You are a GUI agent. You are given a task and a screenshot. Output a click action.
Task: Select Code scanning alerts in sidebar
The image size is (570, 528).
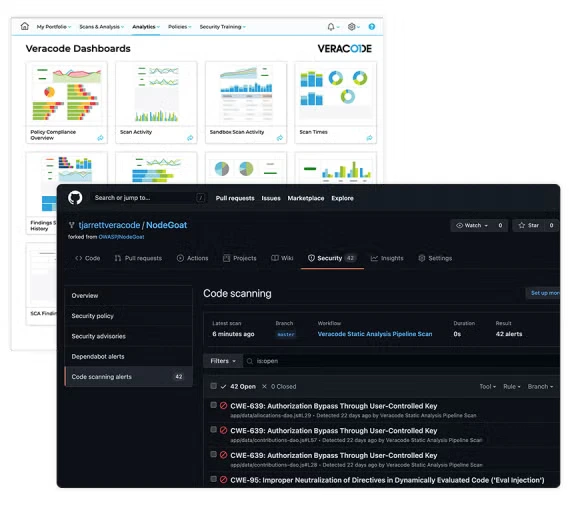click(128, 377)
